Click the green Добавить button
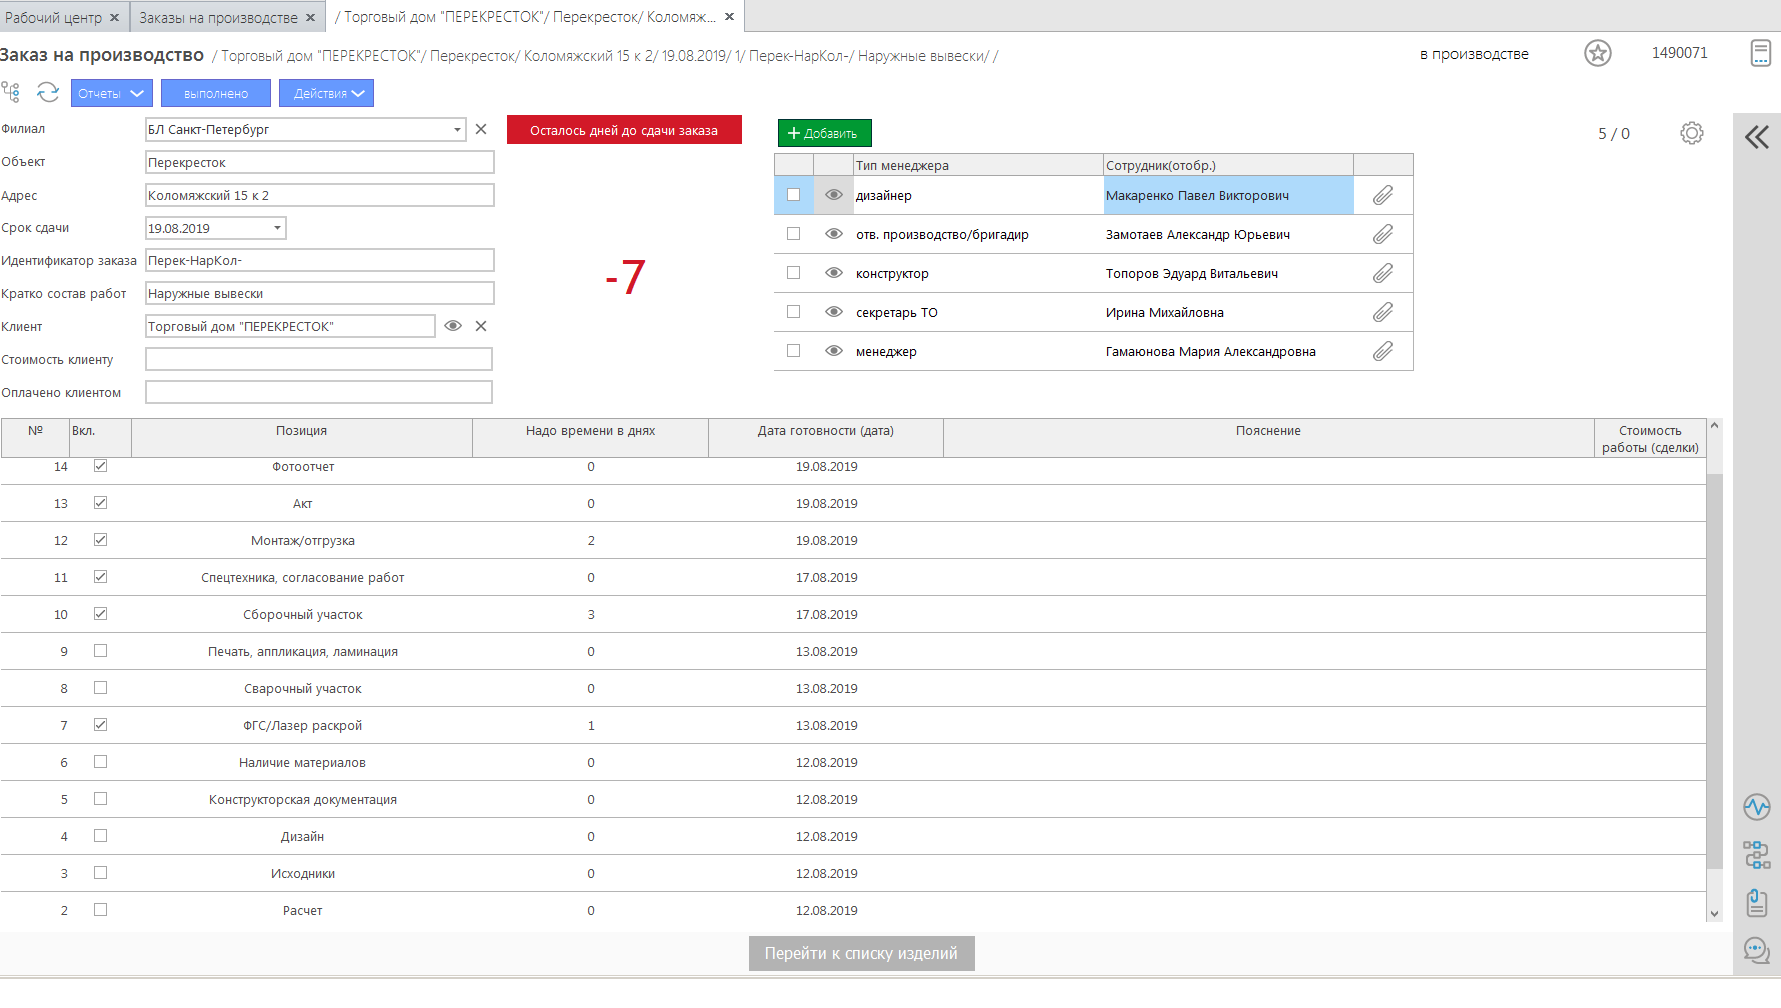Screen dimensions: 1781x1008 [824, 133]
